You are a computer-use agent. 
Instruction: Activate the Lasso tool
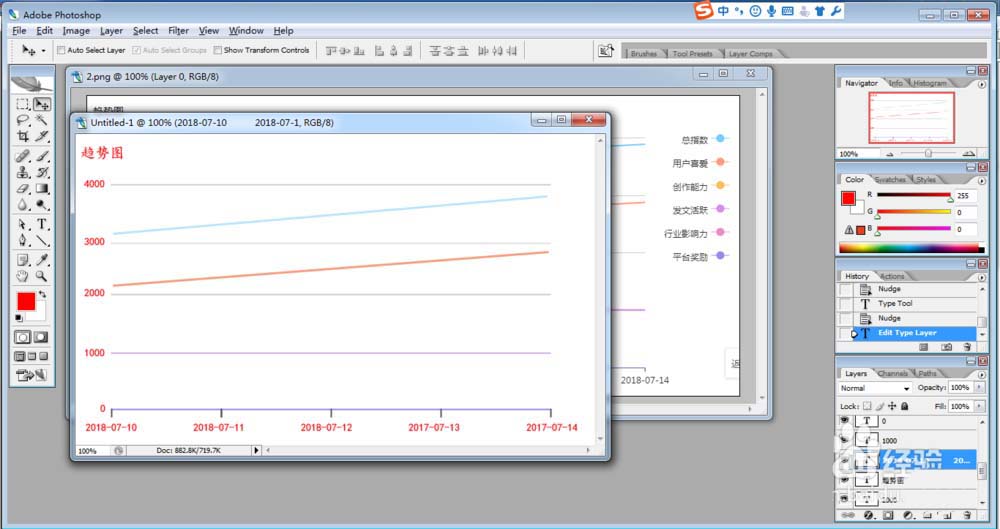22,120
